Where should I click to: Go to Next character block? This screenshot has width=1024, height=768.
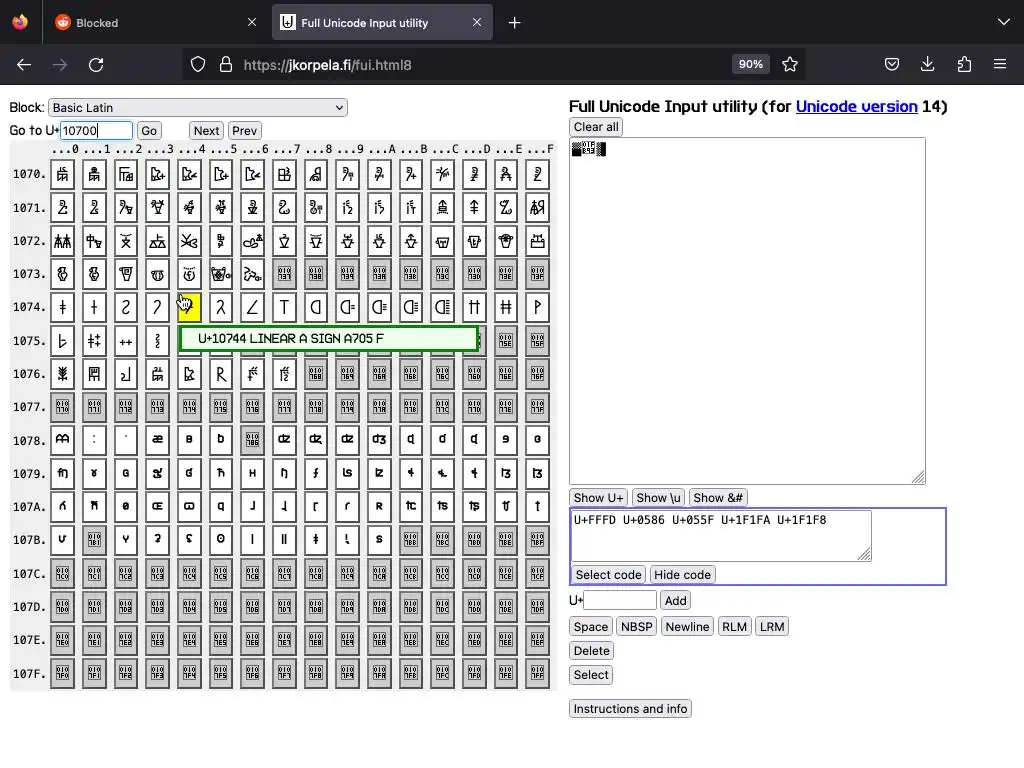206,131
